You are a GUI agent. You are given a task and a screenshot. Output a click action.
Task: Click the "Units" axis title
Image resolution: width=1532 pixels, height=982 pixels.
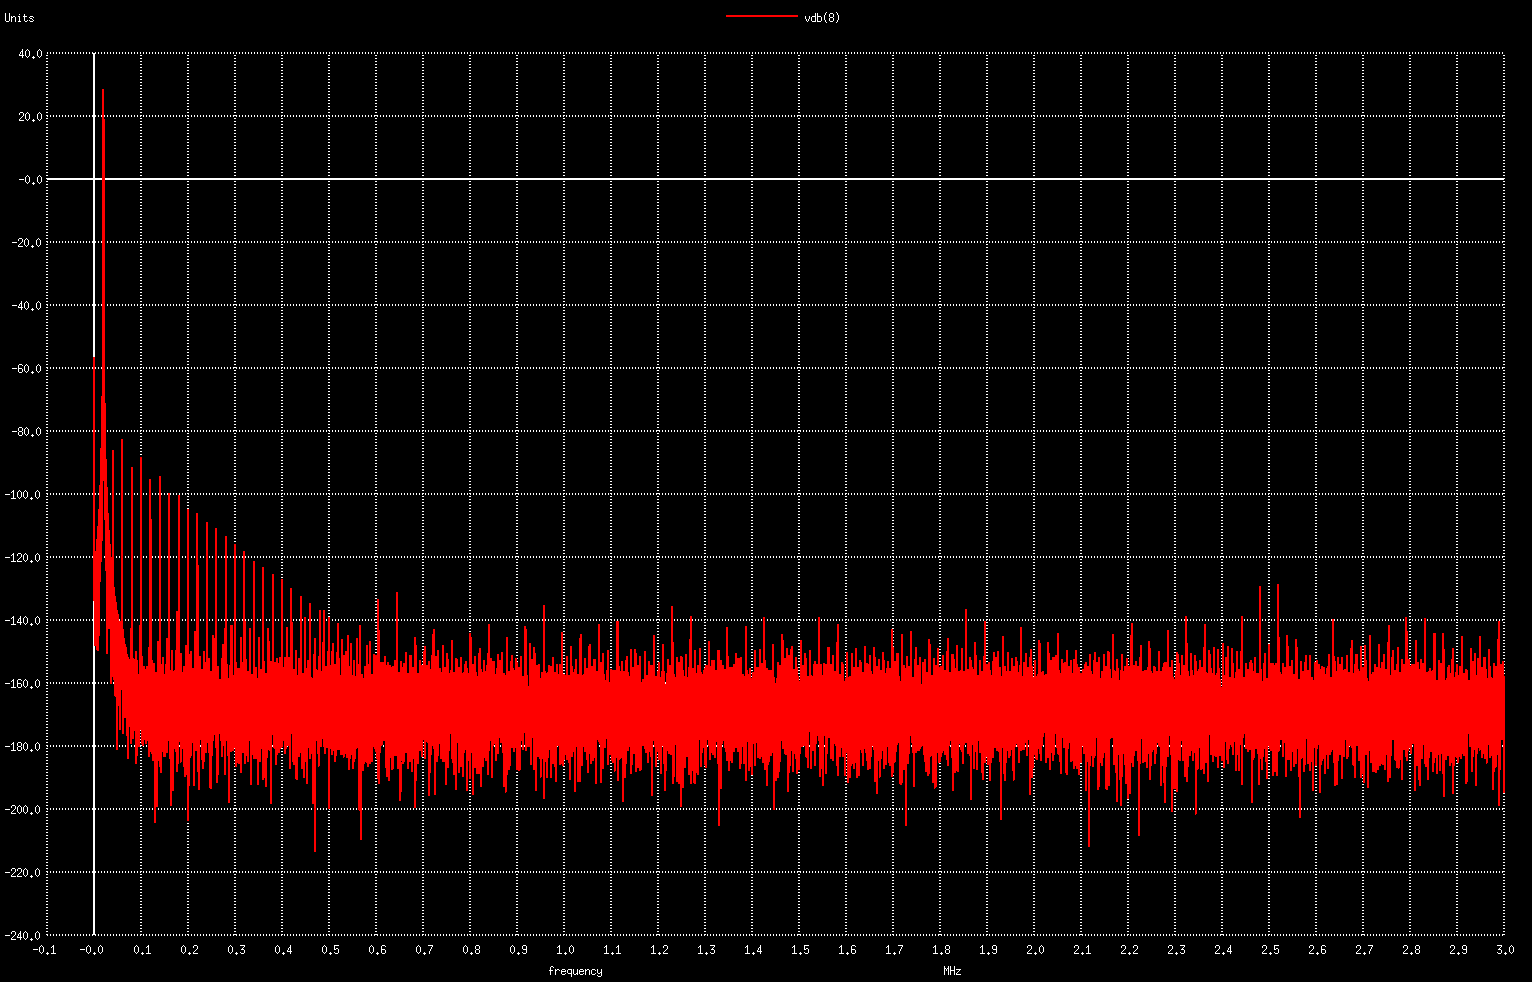19,18
